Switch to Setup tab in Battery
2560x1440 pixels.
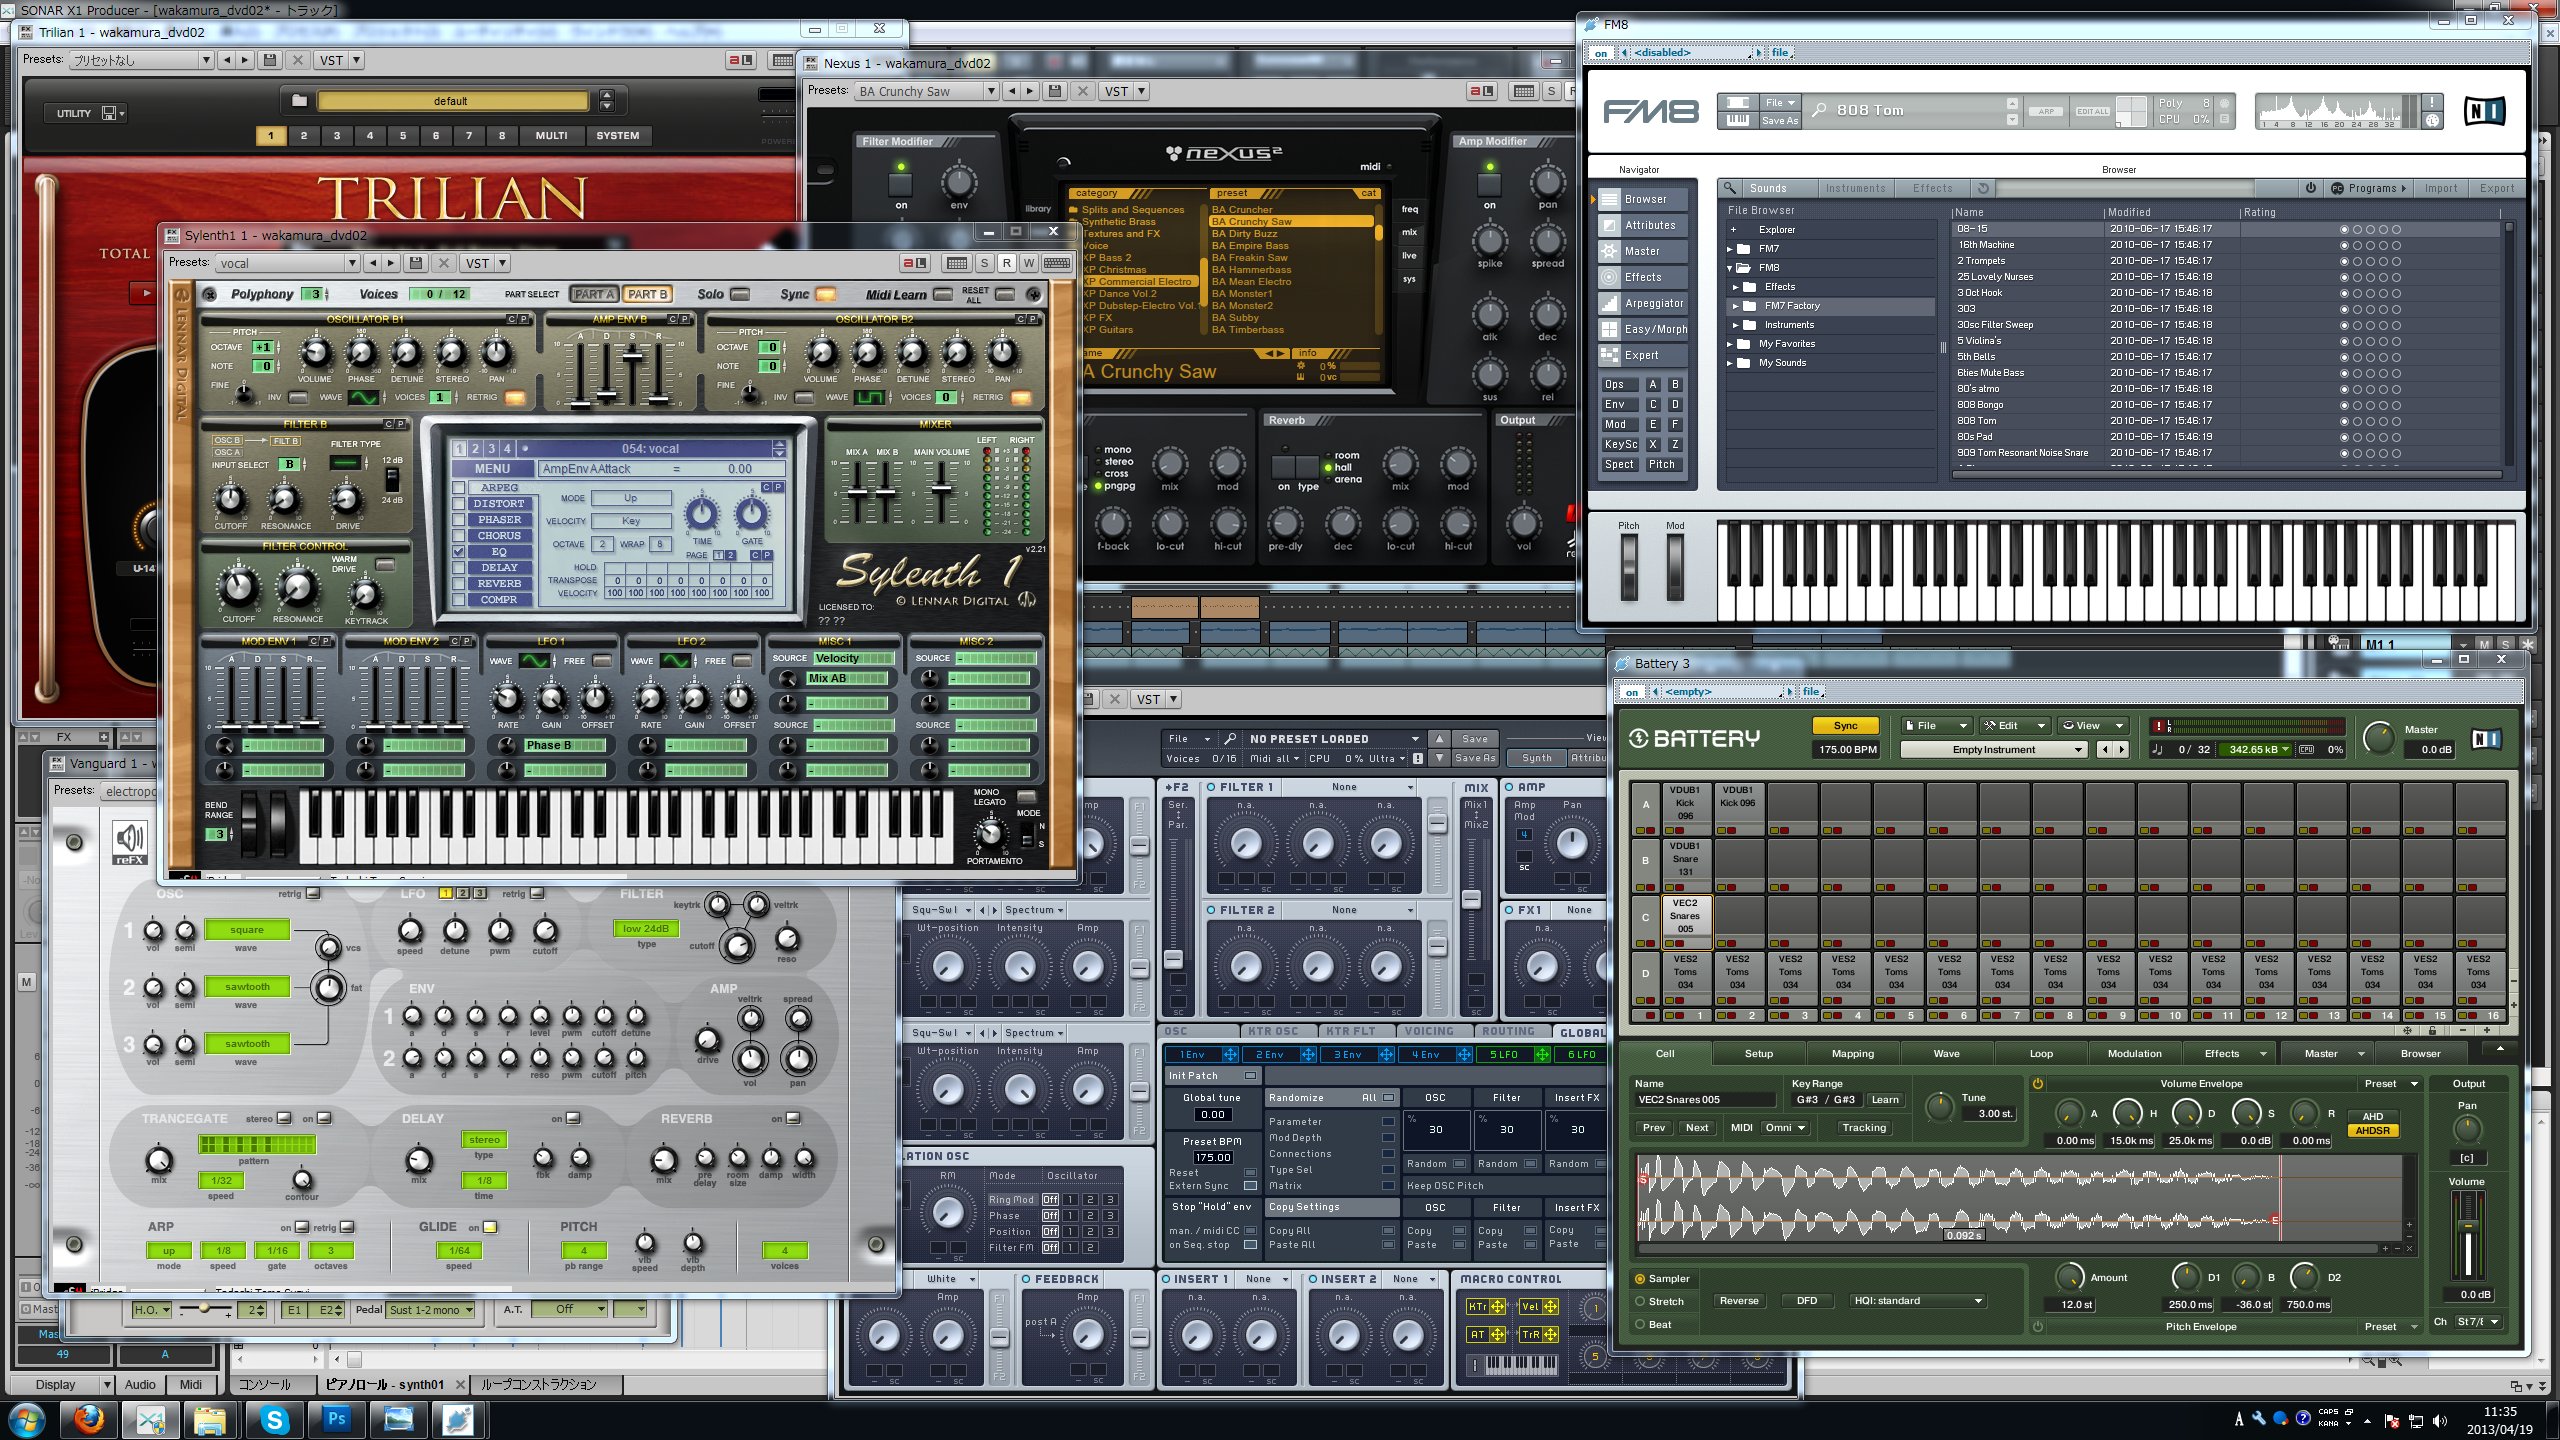point(1758,1053)
